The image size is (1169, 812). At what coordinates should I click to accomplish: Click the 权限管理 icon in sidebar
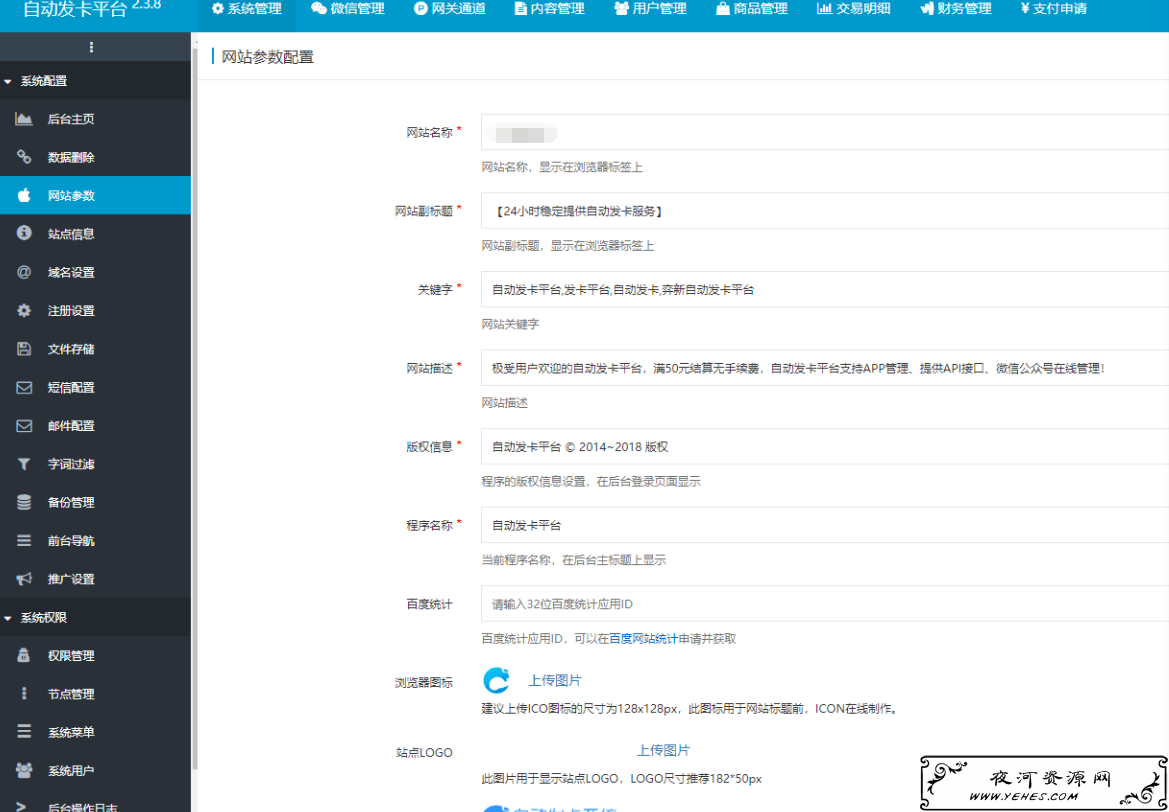tap(24, 655)
